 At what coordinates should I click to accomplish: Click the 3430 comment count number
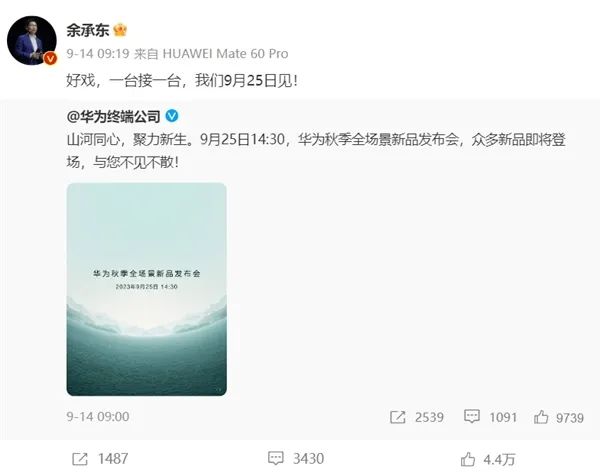pyautogui.click(x=308, y=459)
